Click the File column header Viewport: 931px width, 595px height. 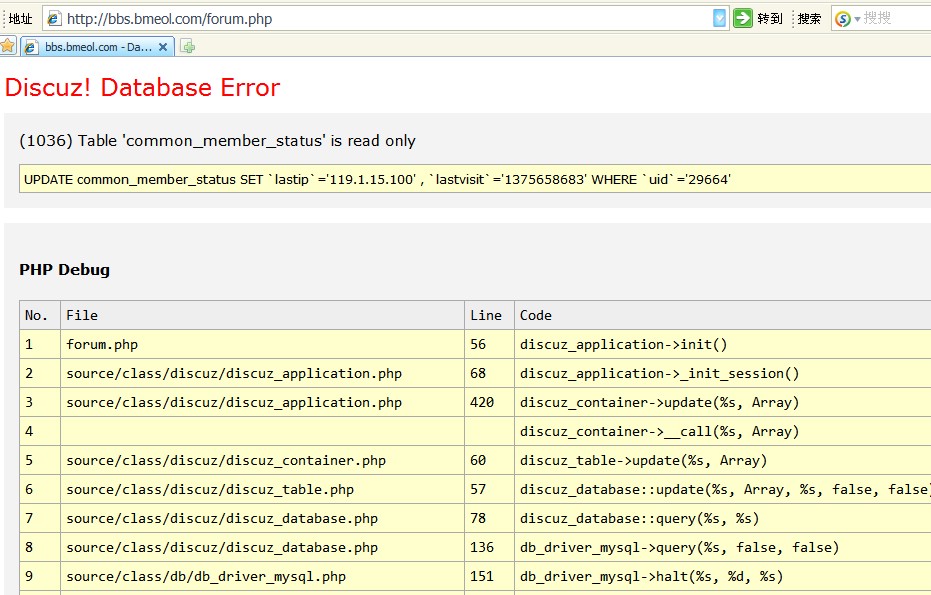[262, 315]
